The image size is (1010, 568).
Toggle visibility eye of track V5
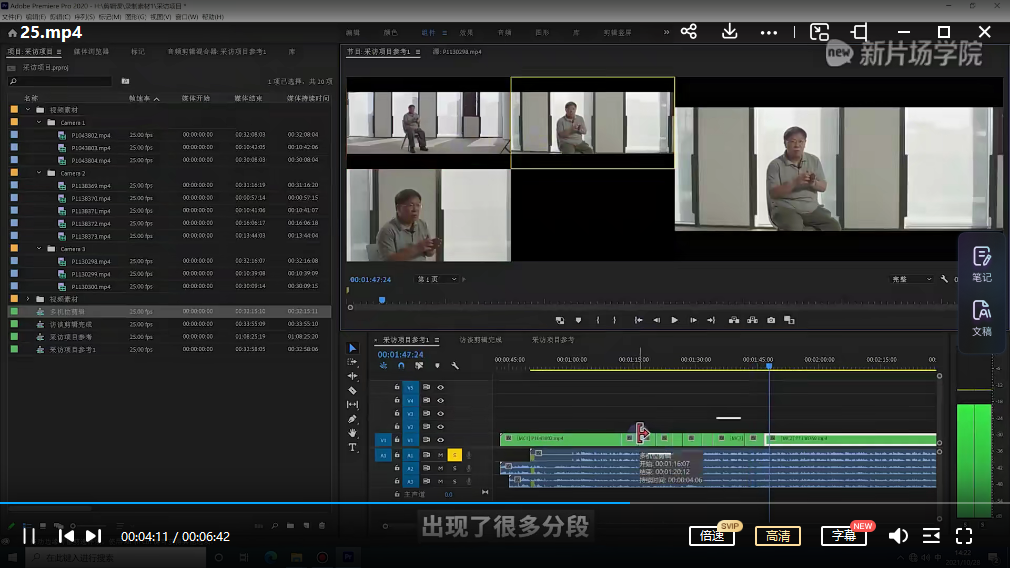(x=441, y=388)
